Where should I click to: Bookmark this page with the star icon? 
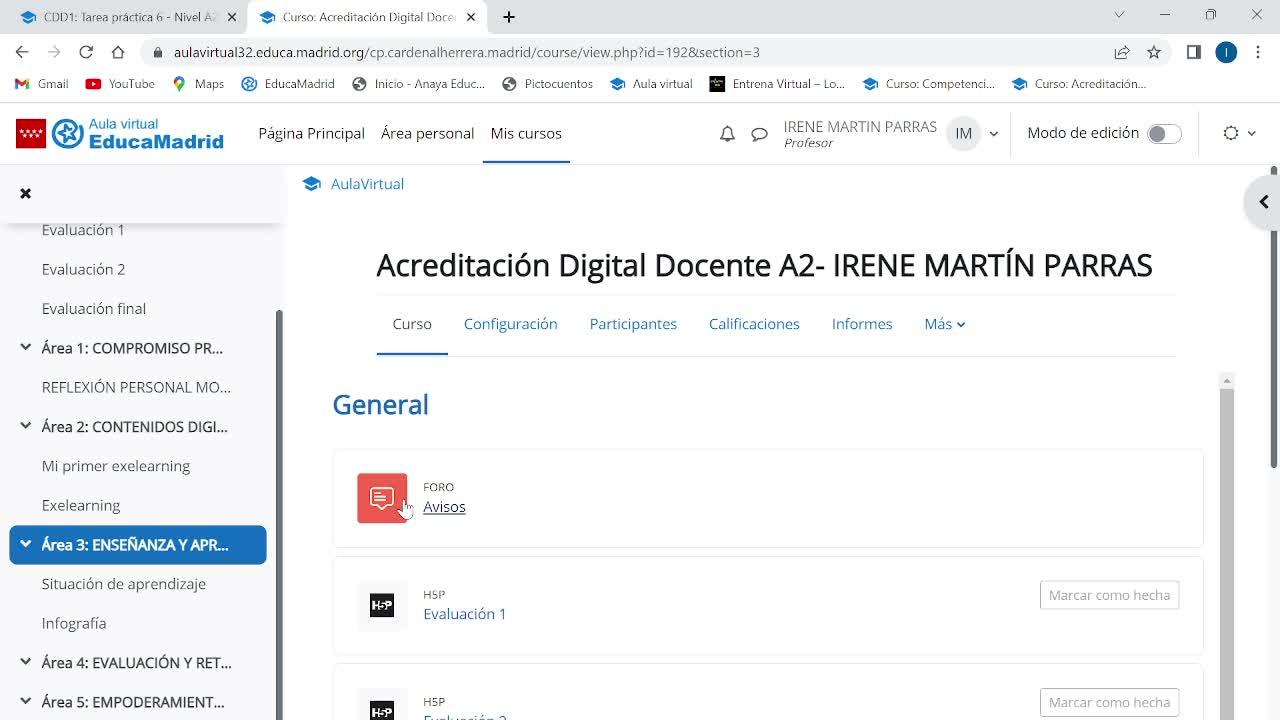click(x=1154, y=52)
